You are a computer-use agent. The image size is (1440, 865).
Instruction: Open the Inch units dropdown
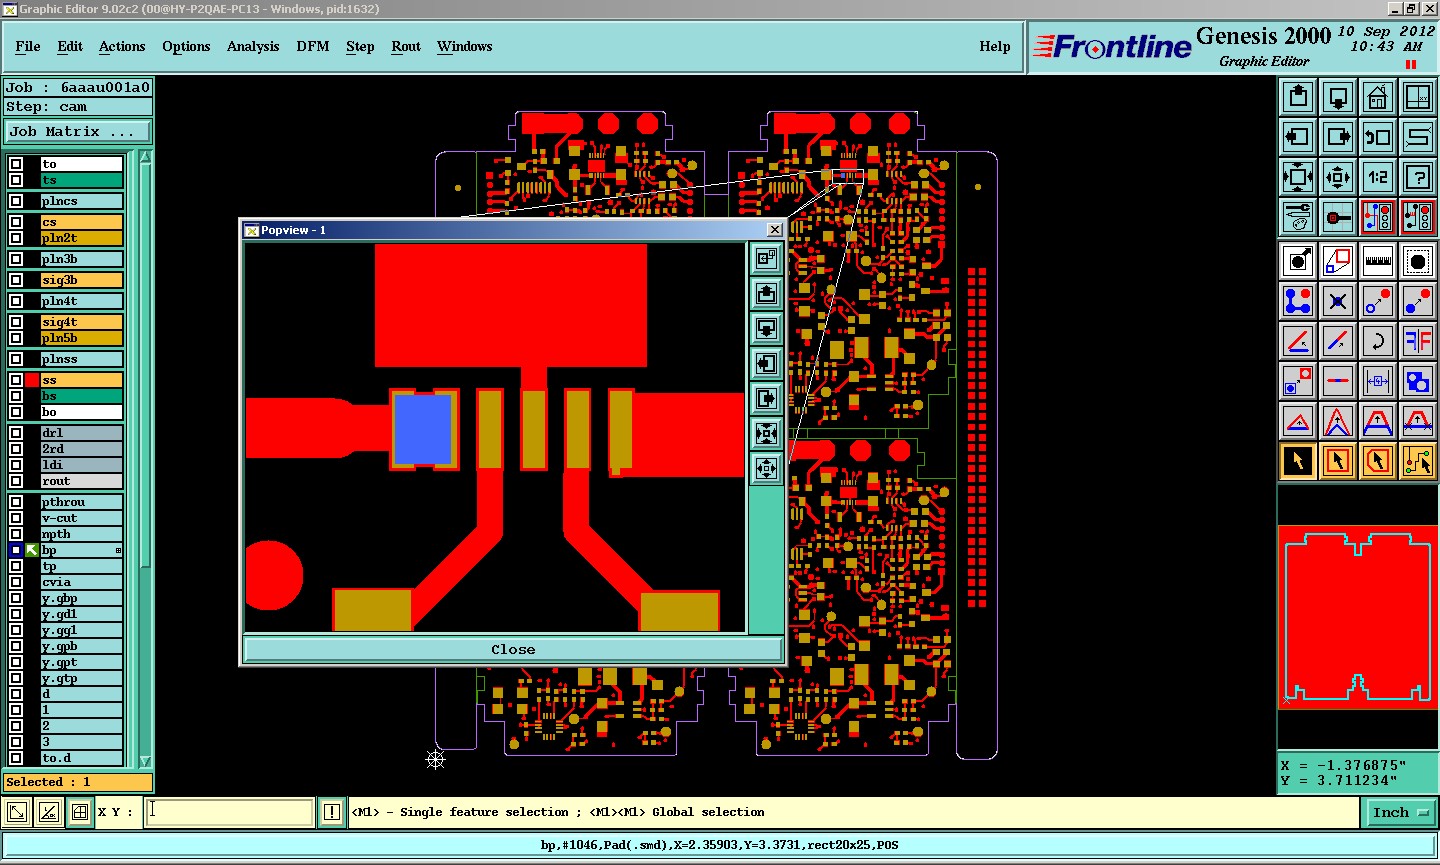click(x=1400, y=812)
